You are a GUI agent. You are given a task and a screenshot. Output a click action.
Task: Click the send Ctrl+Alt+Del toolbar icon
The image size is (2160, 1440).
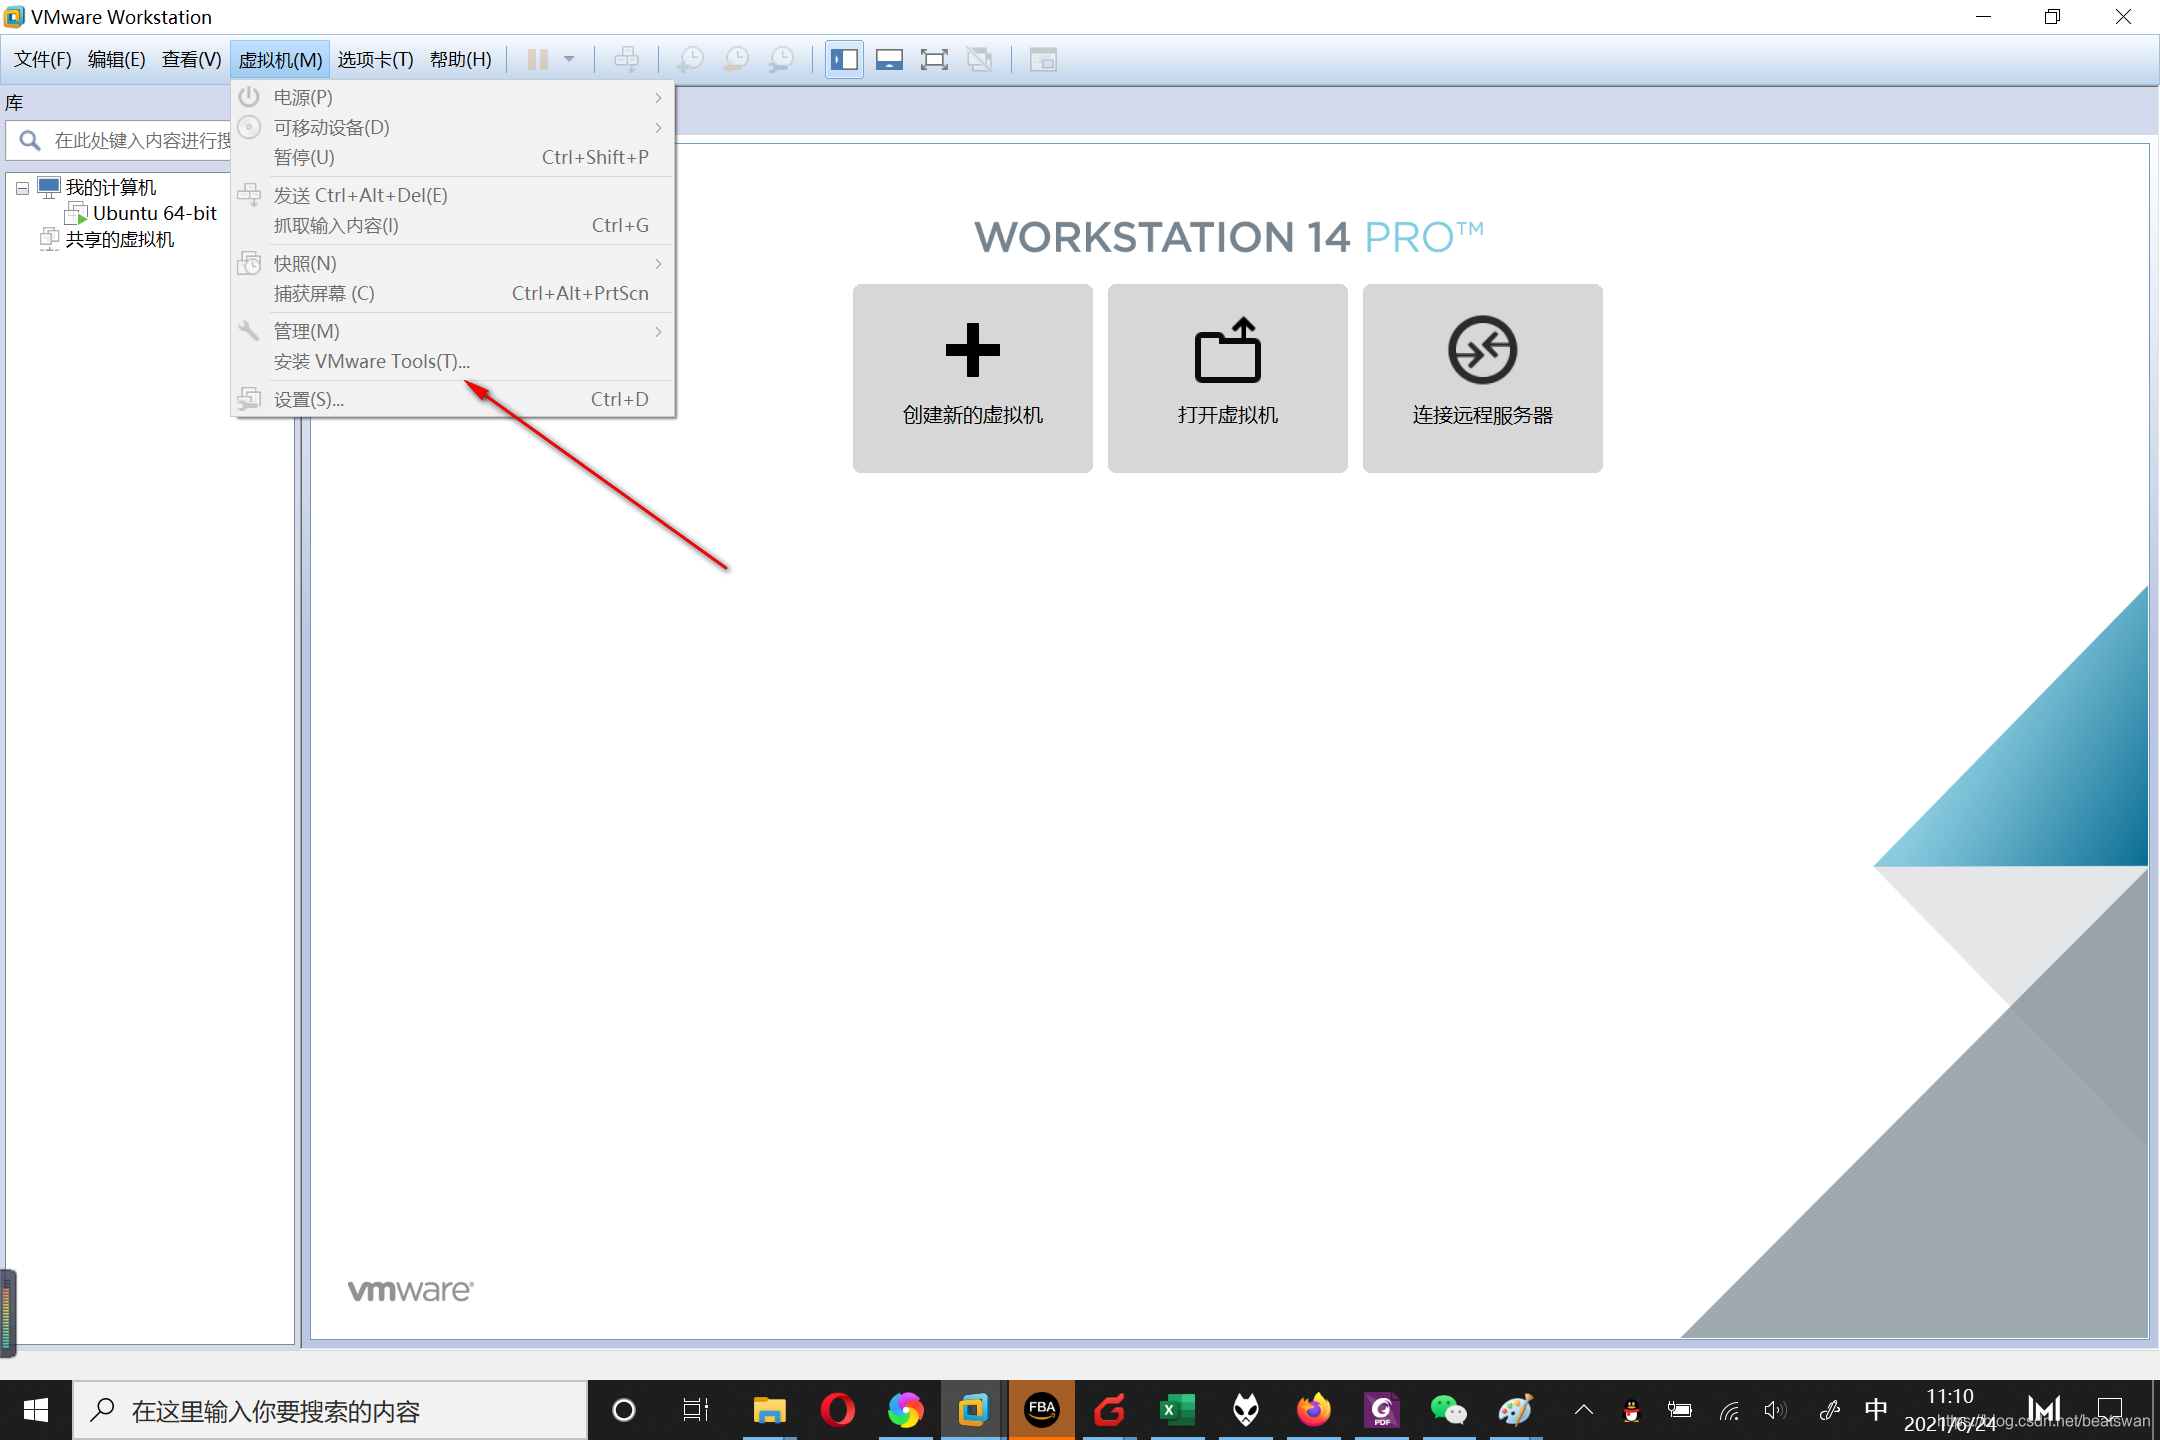tap(626, 60)
